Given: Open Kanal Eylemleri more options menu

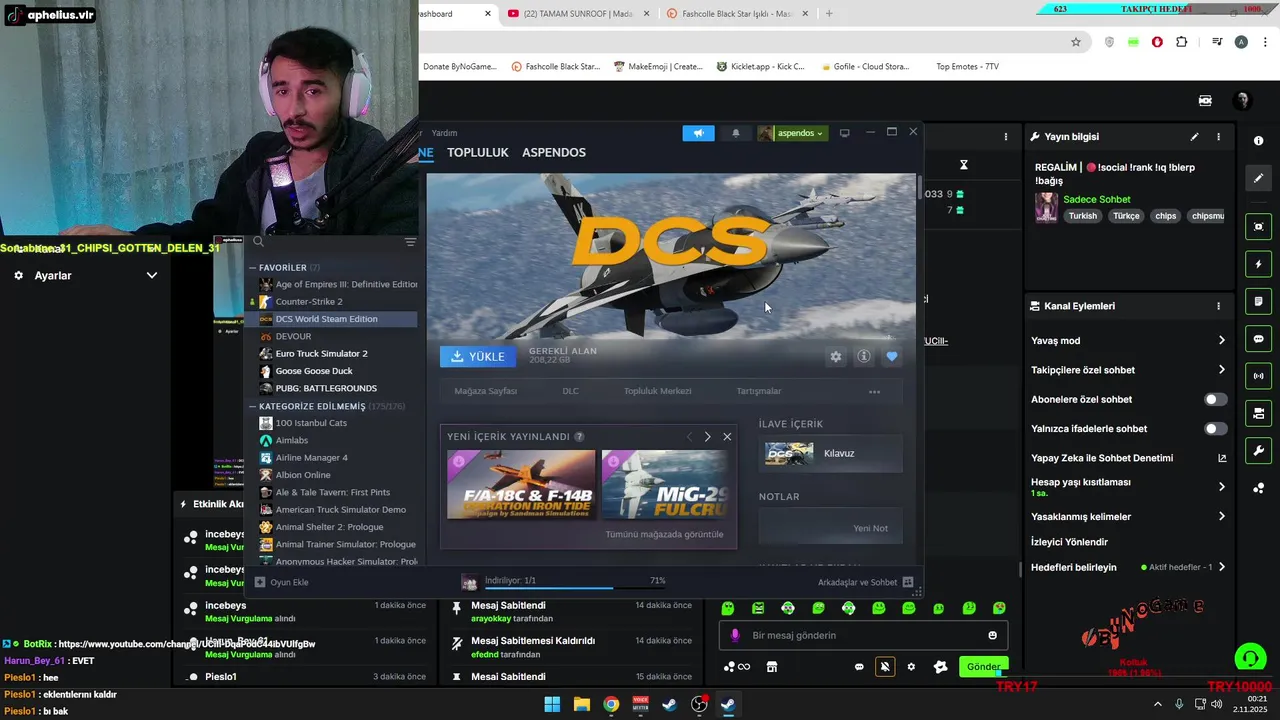Looking at the screenshot, I should [x=1218, y=306].
